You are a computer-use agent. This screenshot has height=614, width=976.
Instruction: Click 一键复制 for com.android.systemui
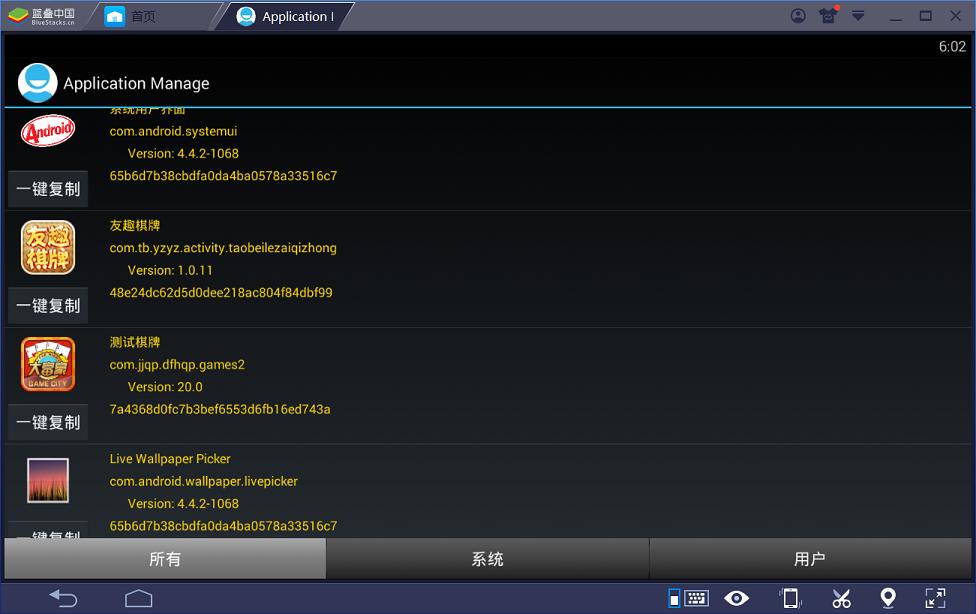point(48,189)
